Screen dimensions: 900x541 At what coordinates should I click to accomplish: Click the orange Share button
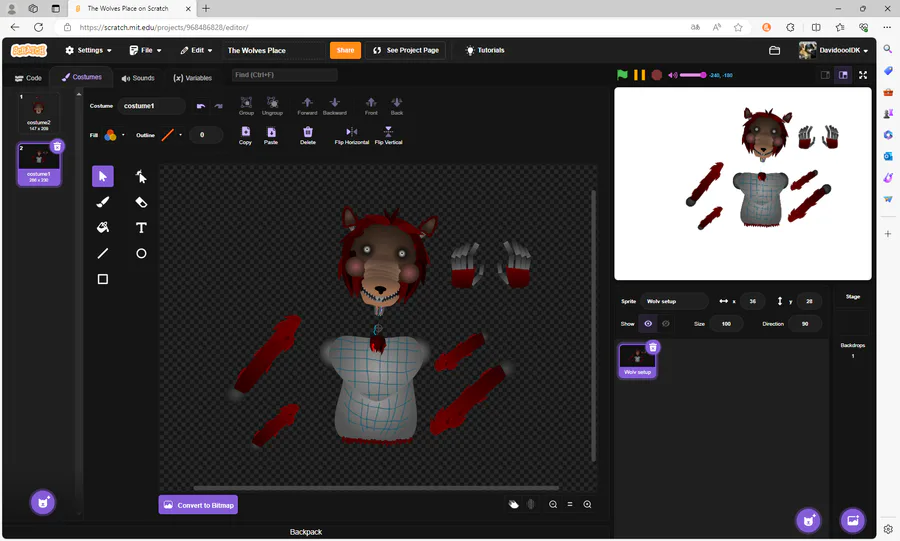point(346,50)
